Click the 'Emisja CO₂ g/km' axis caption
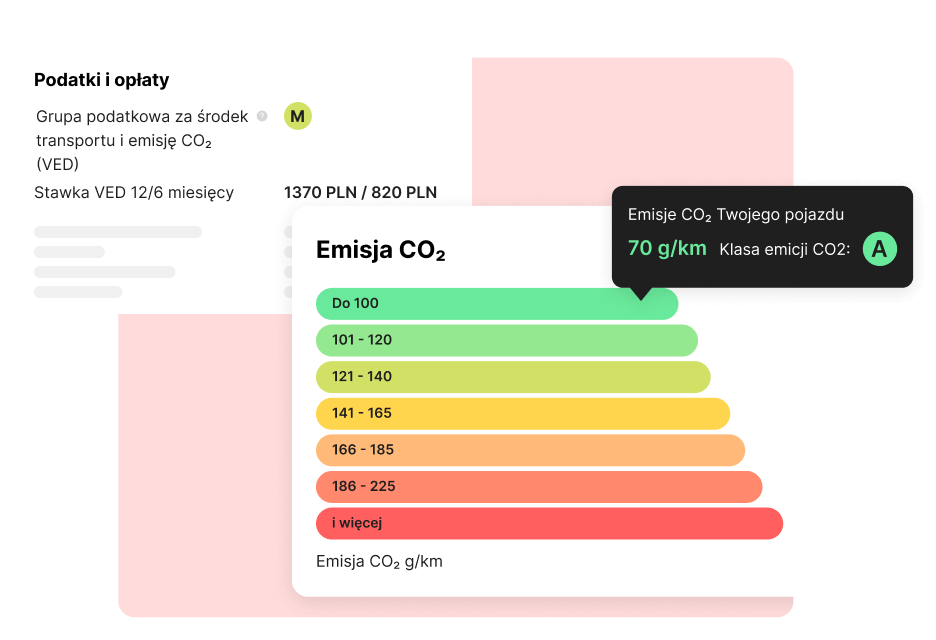This screenshot has width=936, height=640. 379,562
